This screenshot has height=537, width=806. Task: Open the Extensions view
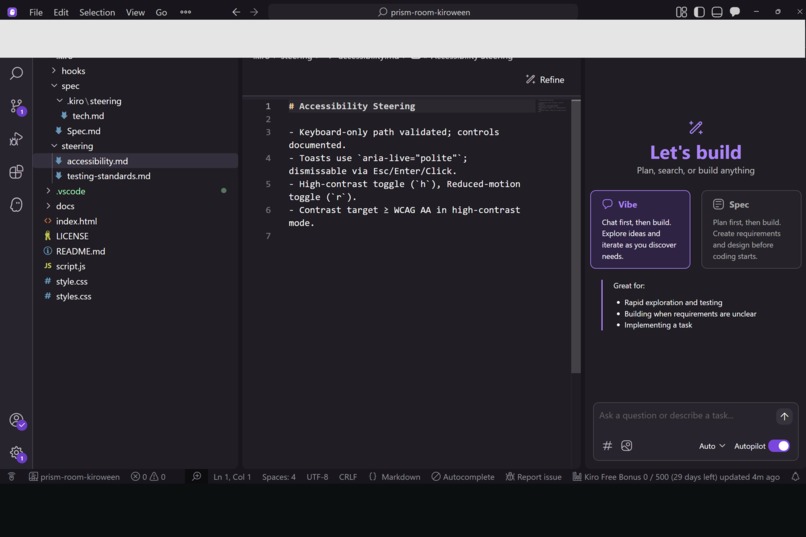tap(16, 172)
